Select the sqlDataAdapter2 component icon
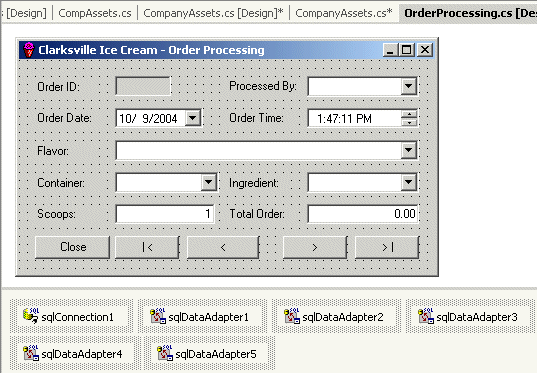The image size is (537, 373). coord(292,316)
